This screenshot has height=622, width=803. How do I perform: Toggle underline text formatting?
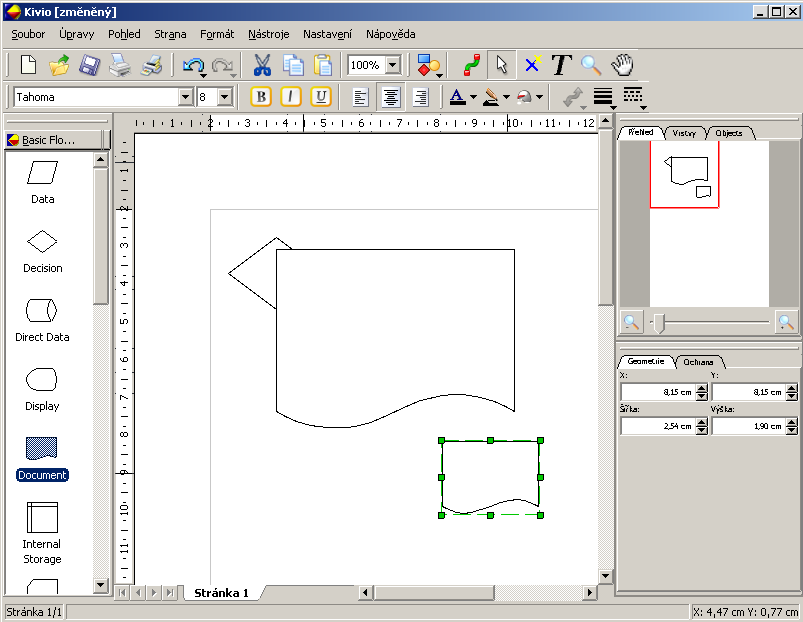[x=321, y=96]
